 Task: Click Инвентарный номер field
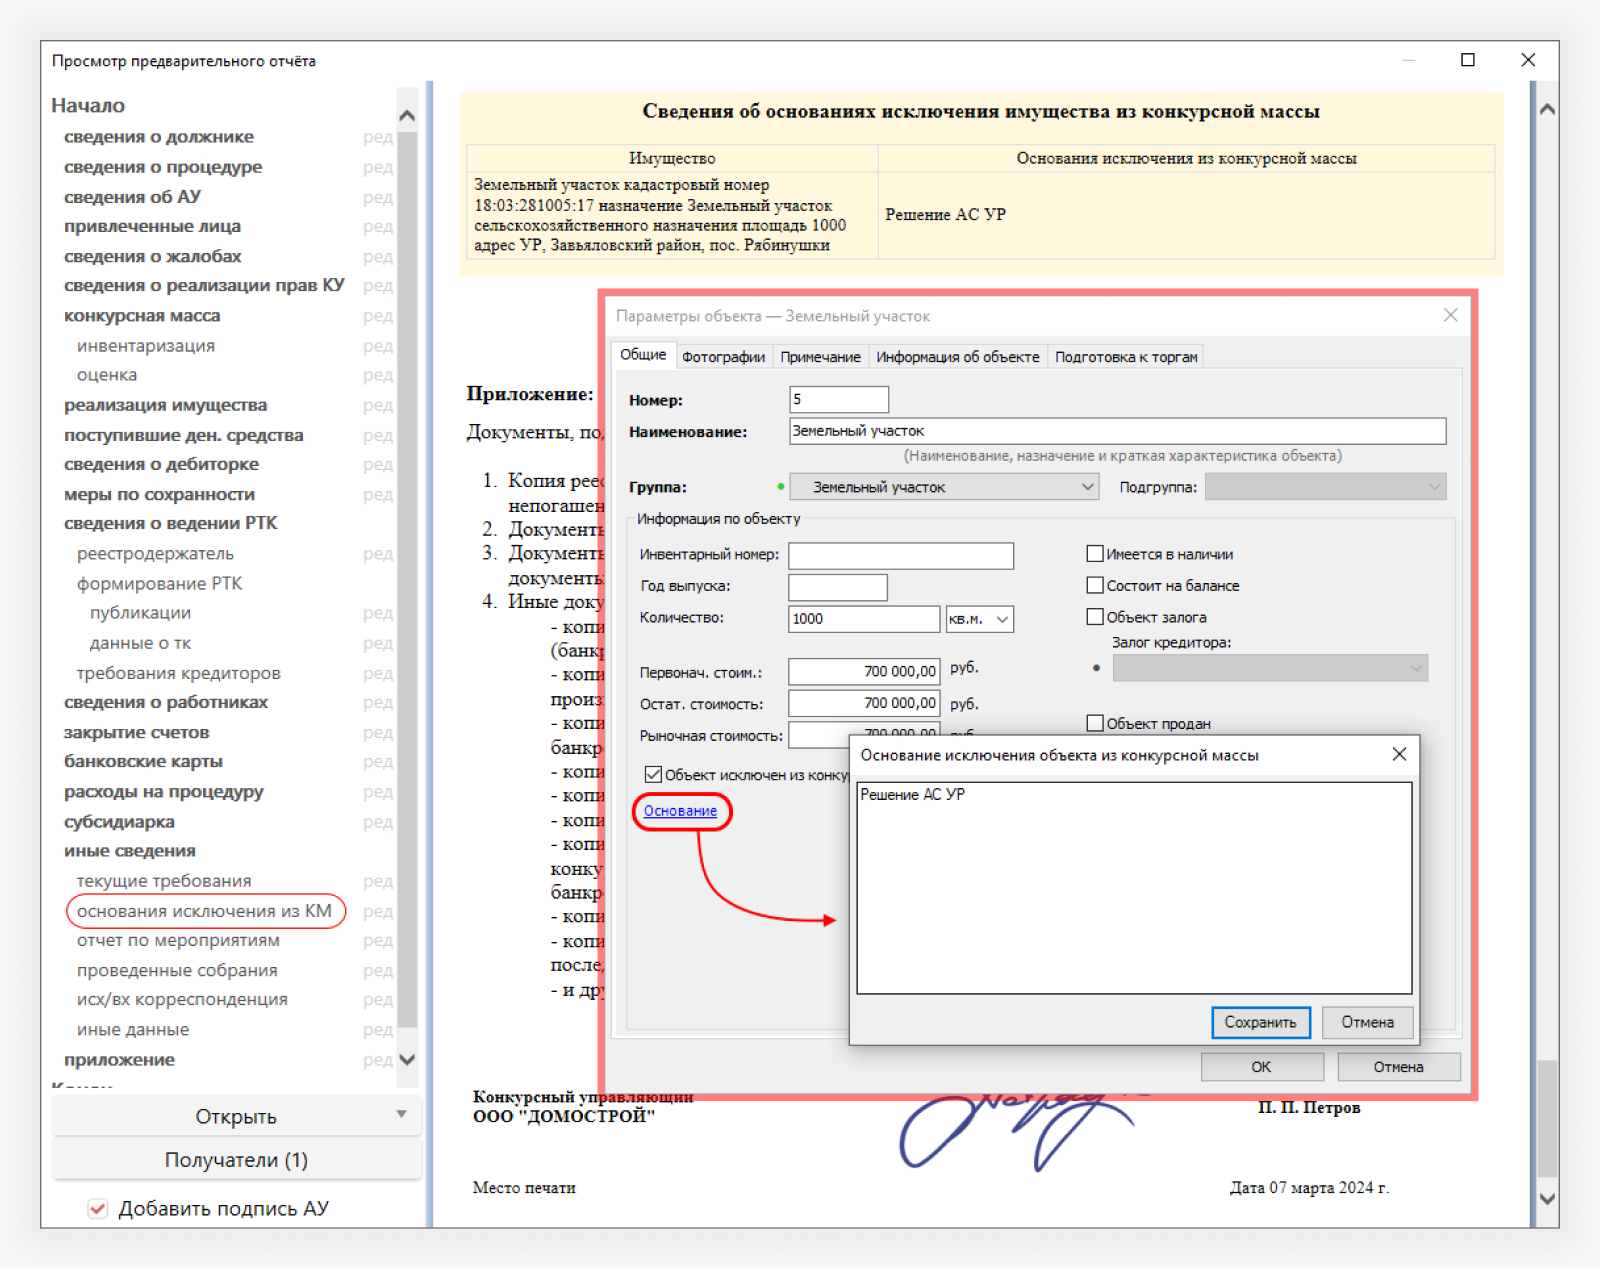click(901, 556)
